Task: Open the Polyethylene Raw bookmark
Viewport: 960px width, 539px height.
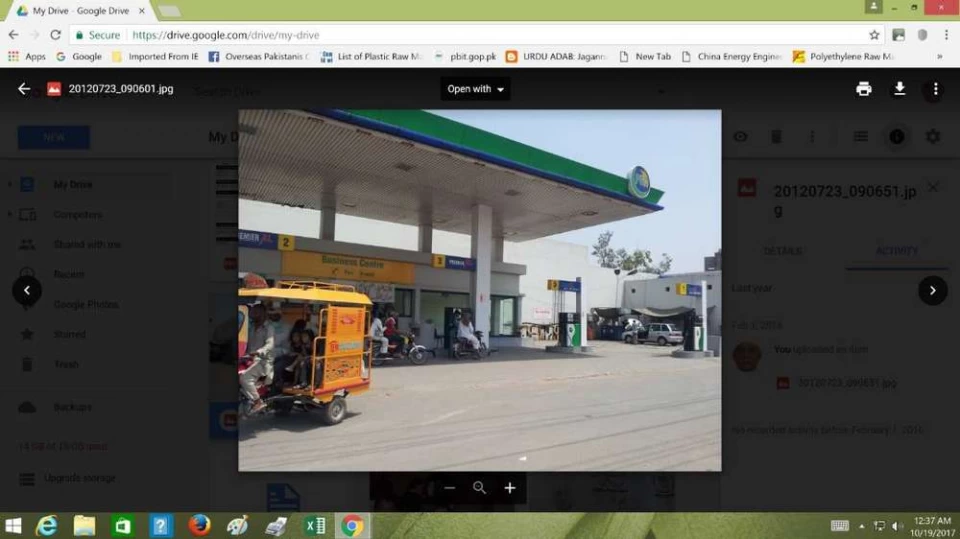Action: tap(844, 56)
